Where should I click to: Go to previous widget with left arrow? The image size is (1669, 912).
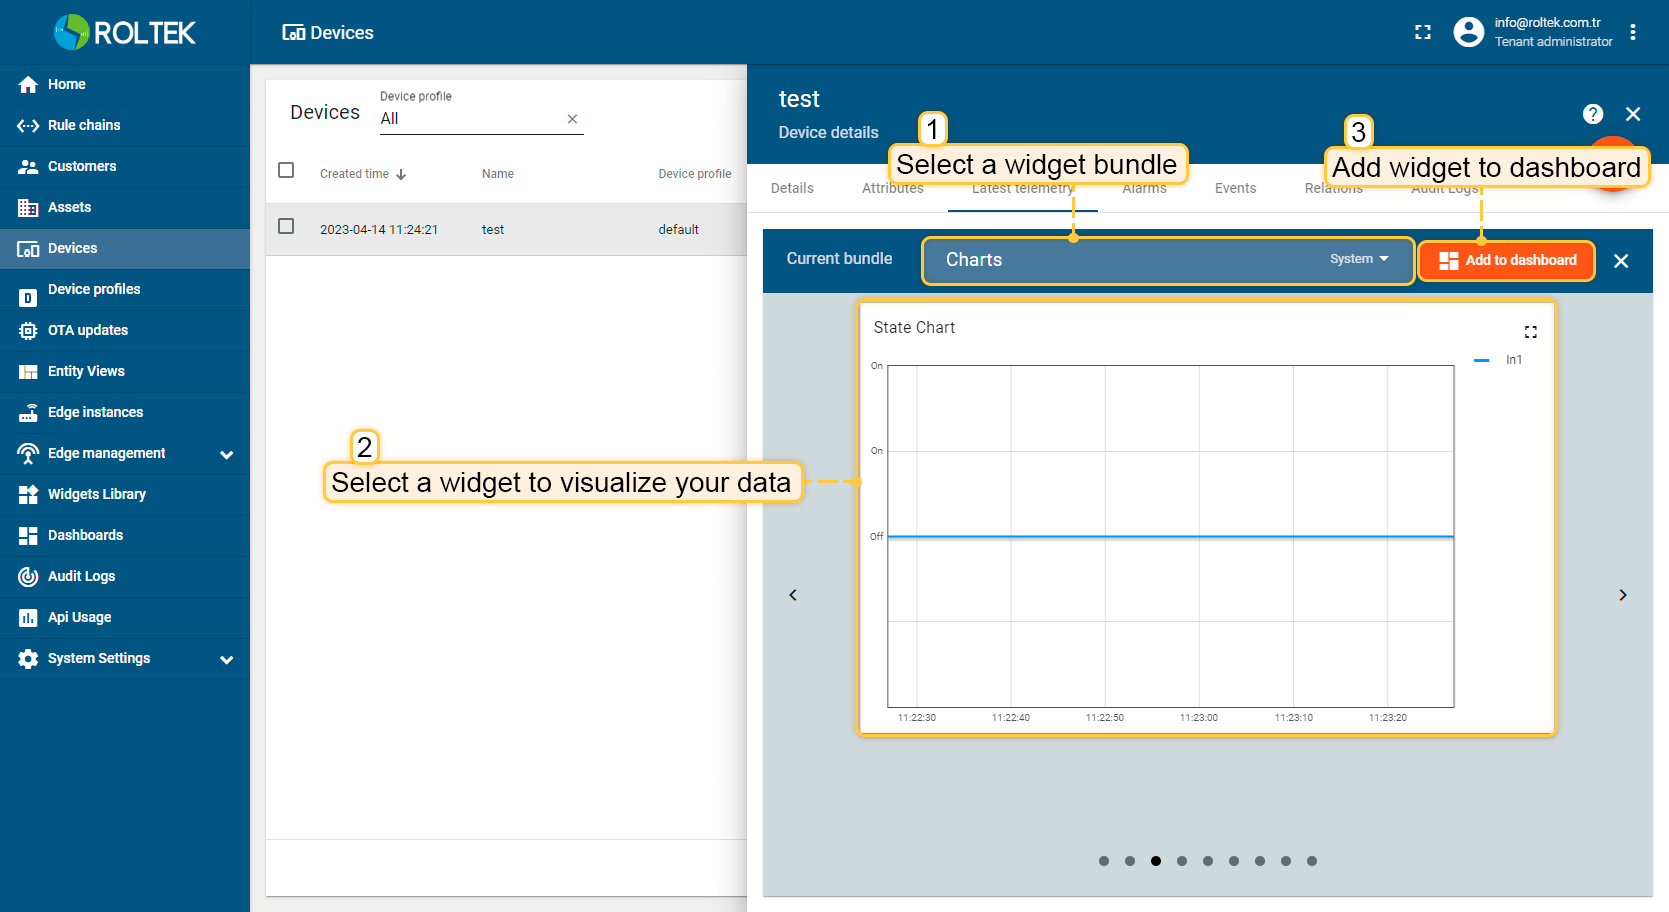793,595
